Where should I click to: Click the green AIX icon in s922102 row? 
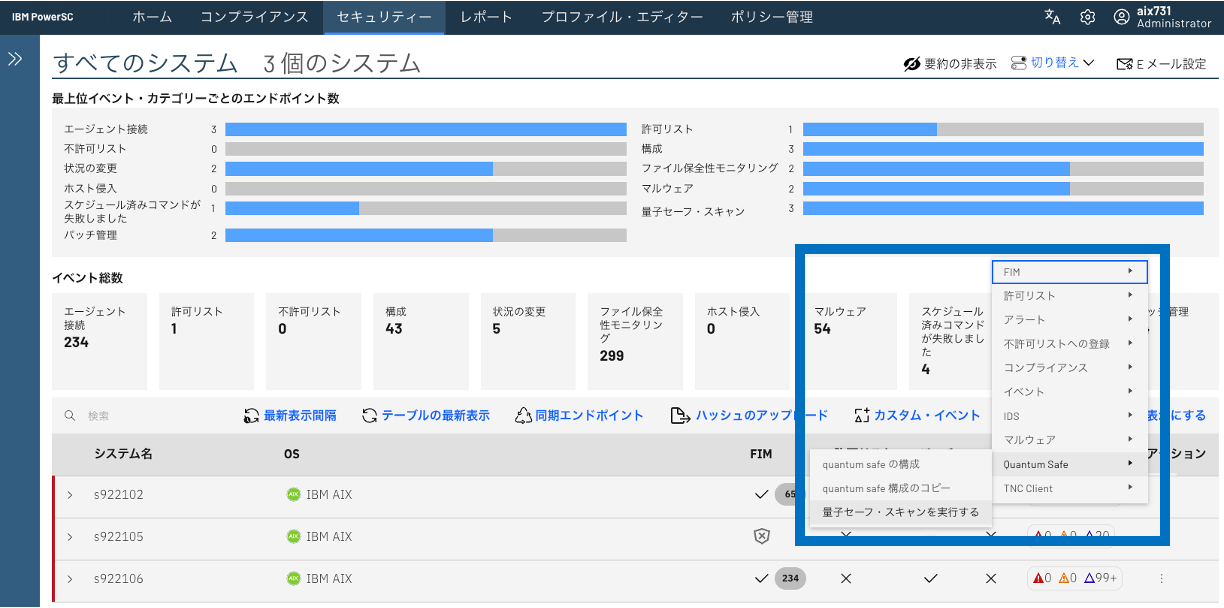(293, 494)
